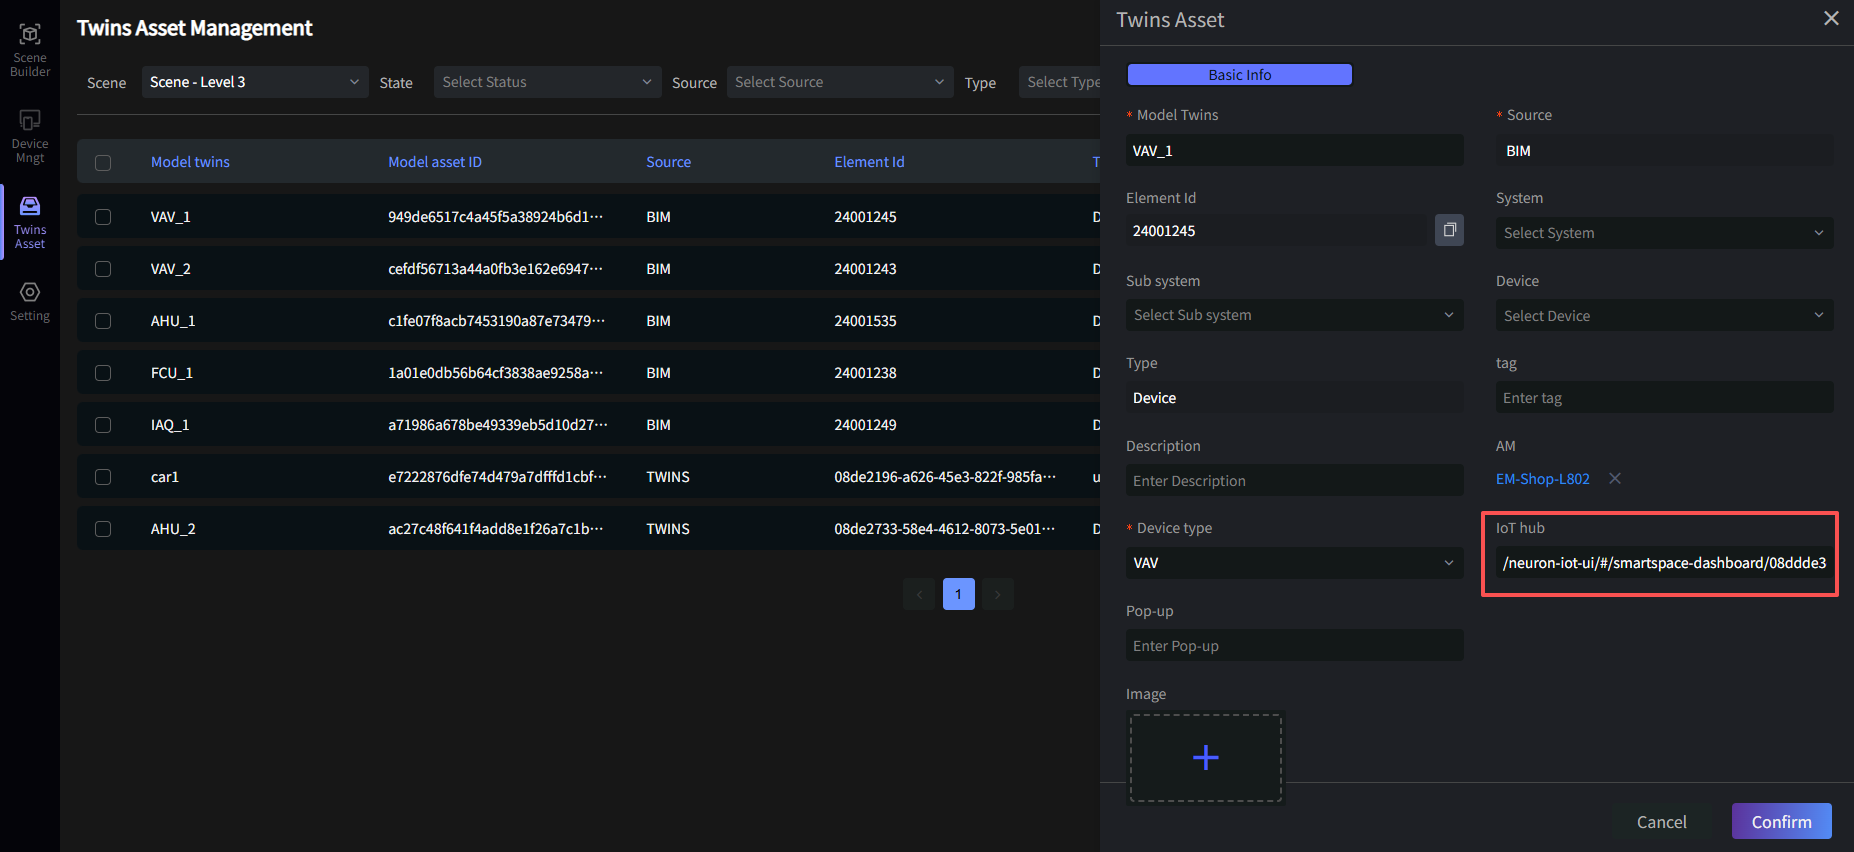
Task: Click the Cancel button
Action: click(x=1661, y=821)
